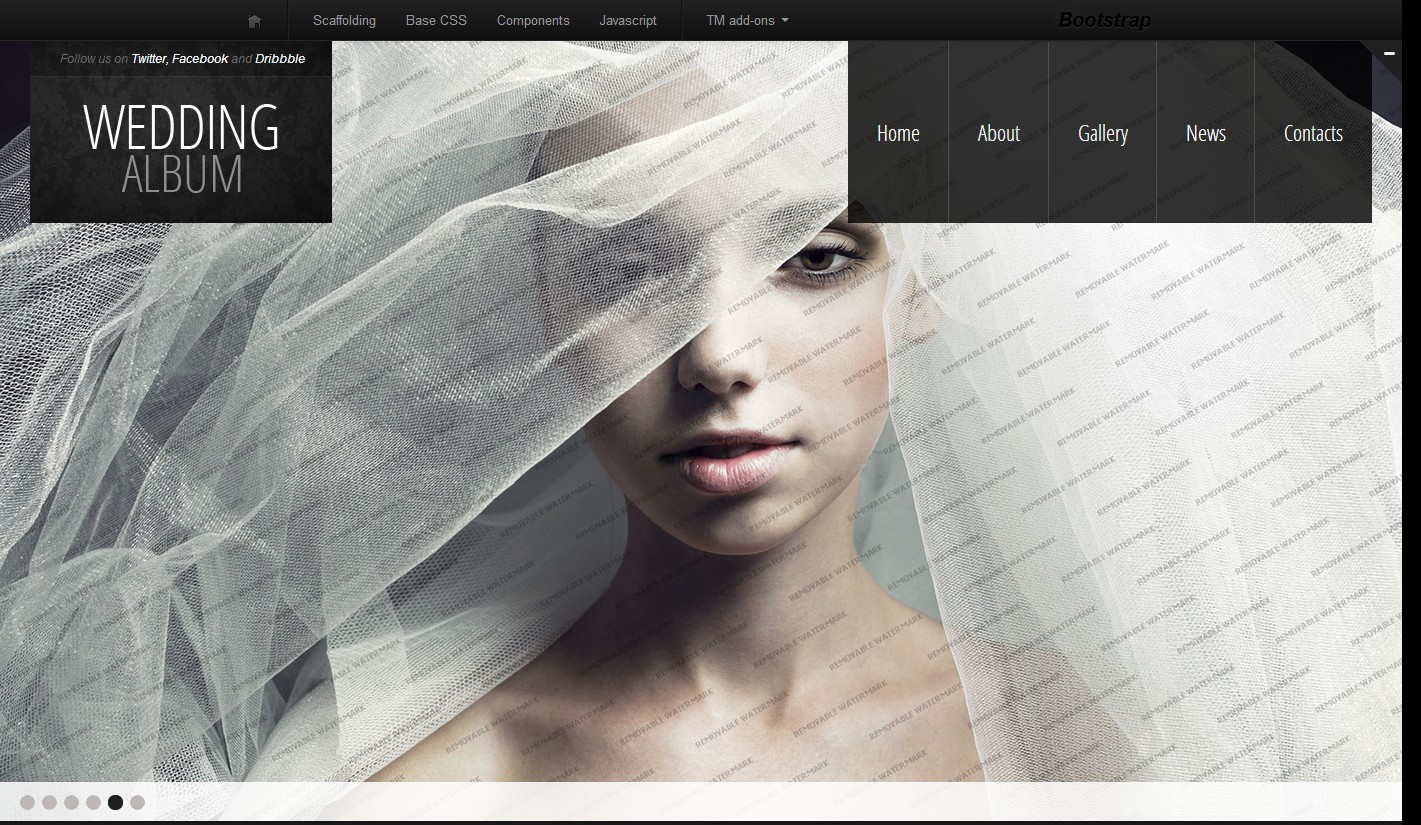Visit the Dribbble link
The width and height of the screenshot is (1421, 825).
280,59
